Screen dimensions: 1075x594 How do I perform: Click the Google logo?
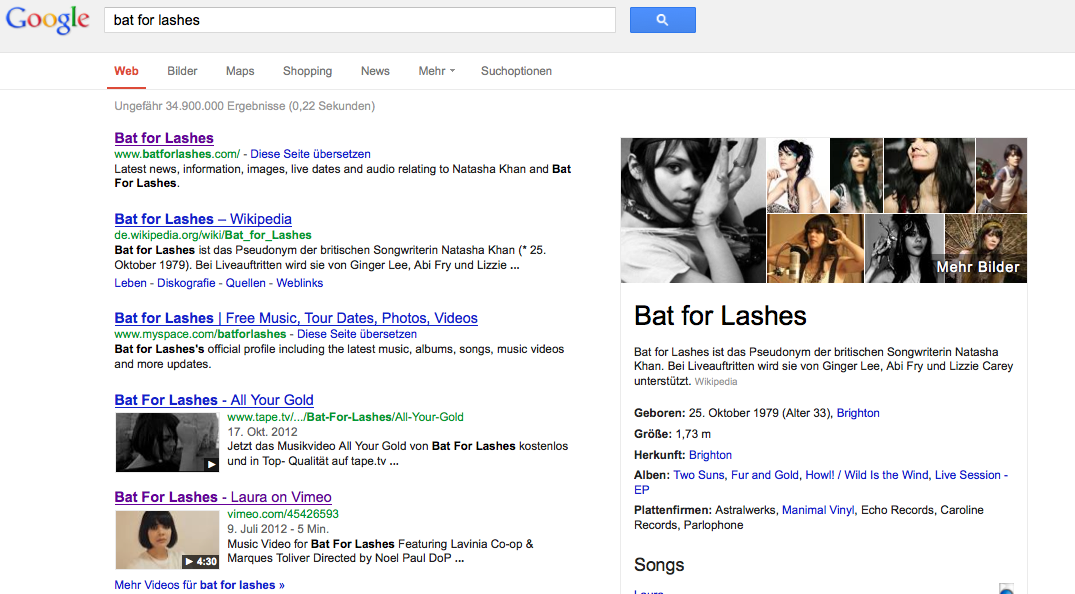[x=47, y=20]
